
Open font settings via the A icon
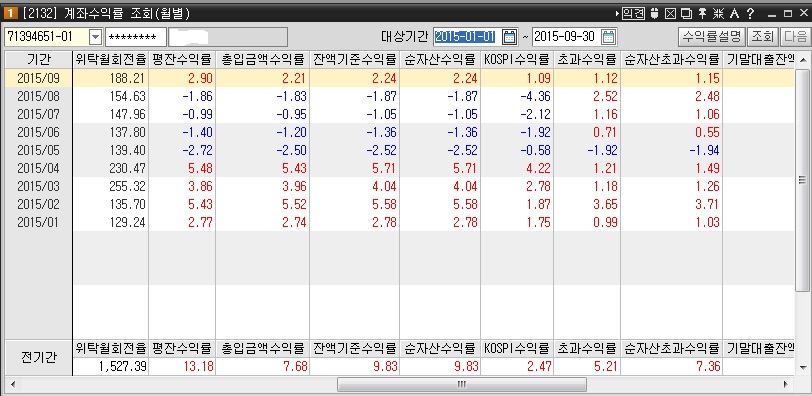point(734,13)
